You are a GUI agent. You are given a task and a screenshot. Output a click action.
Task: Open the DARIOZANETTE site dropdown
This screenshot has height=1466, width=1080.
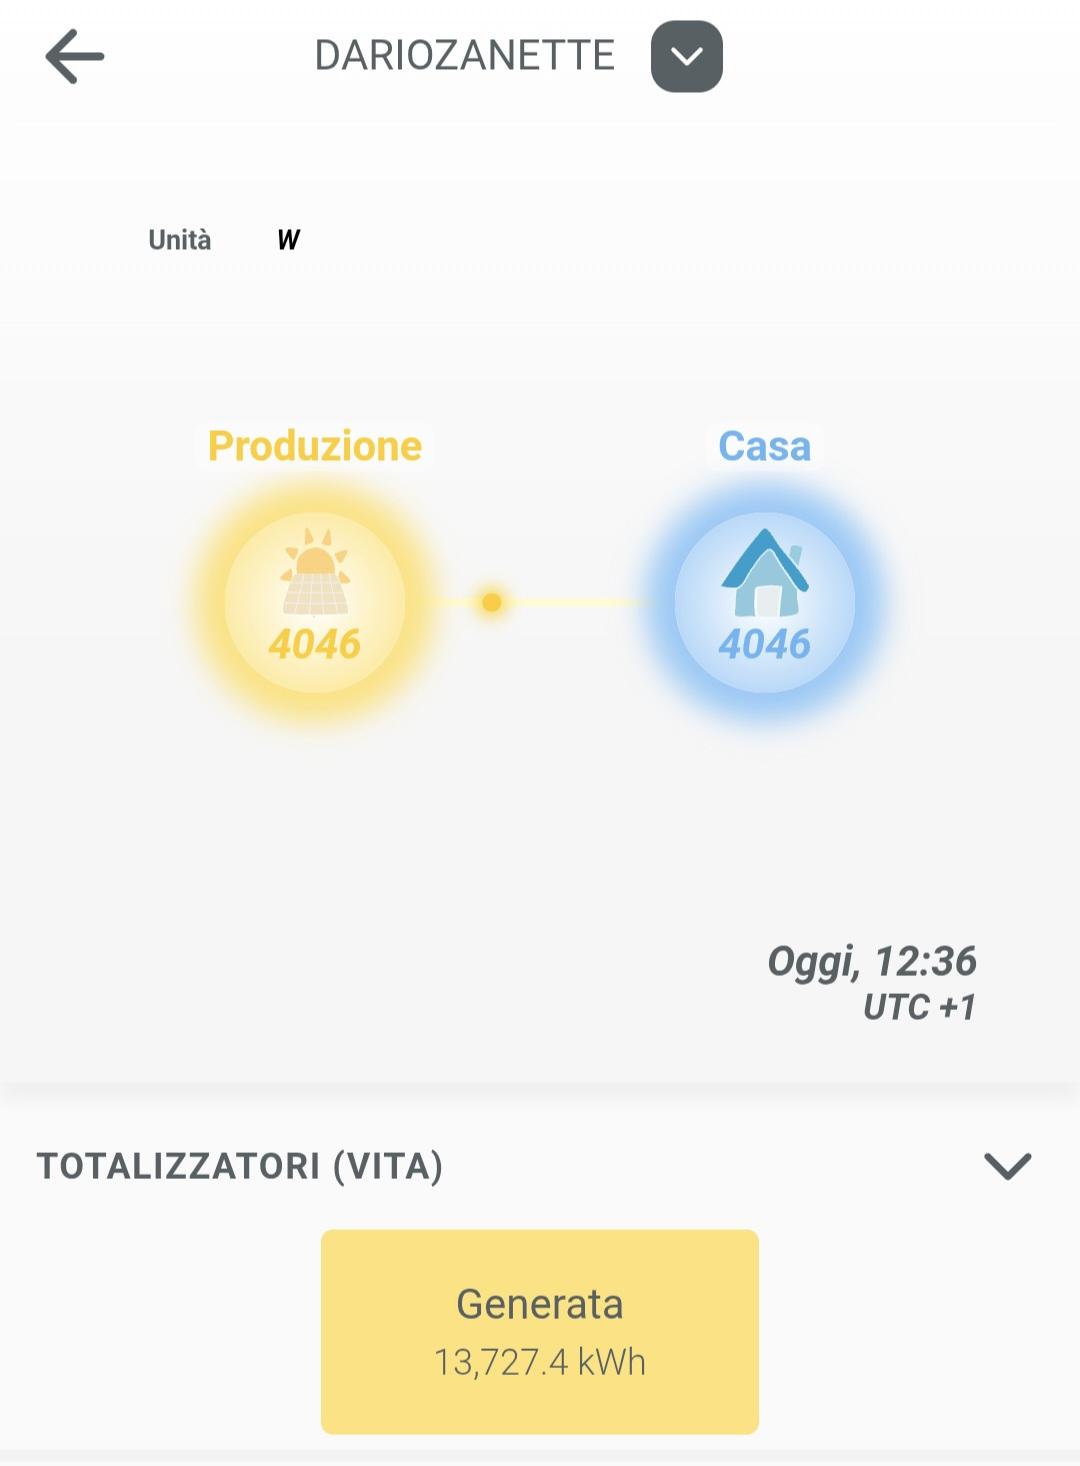click(x=686, y=57)
